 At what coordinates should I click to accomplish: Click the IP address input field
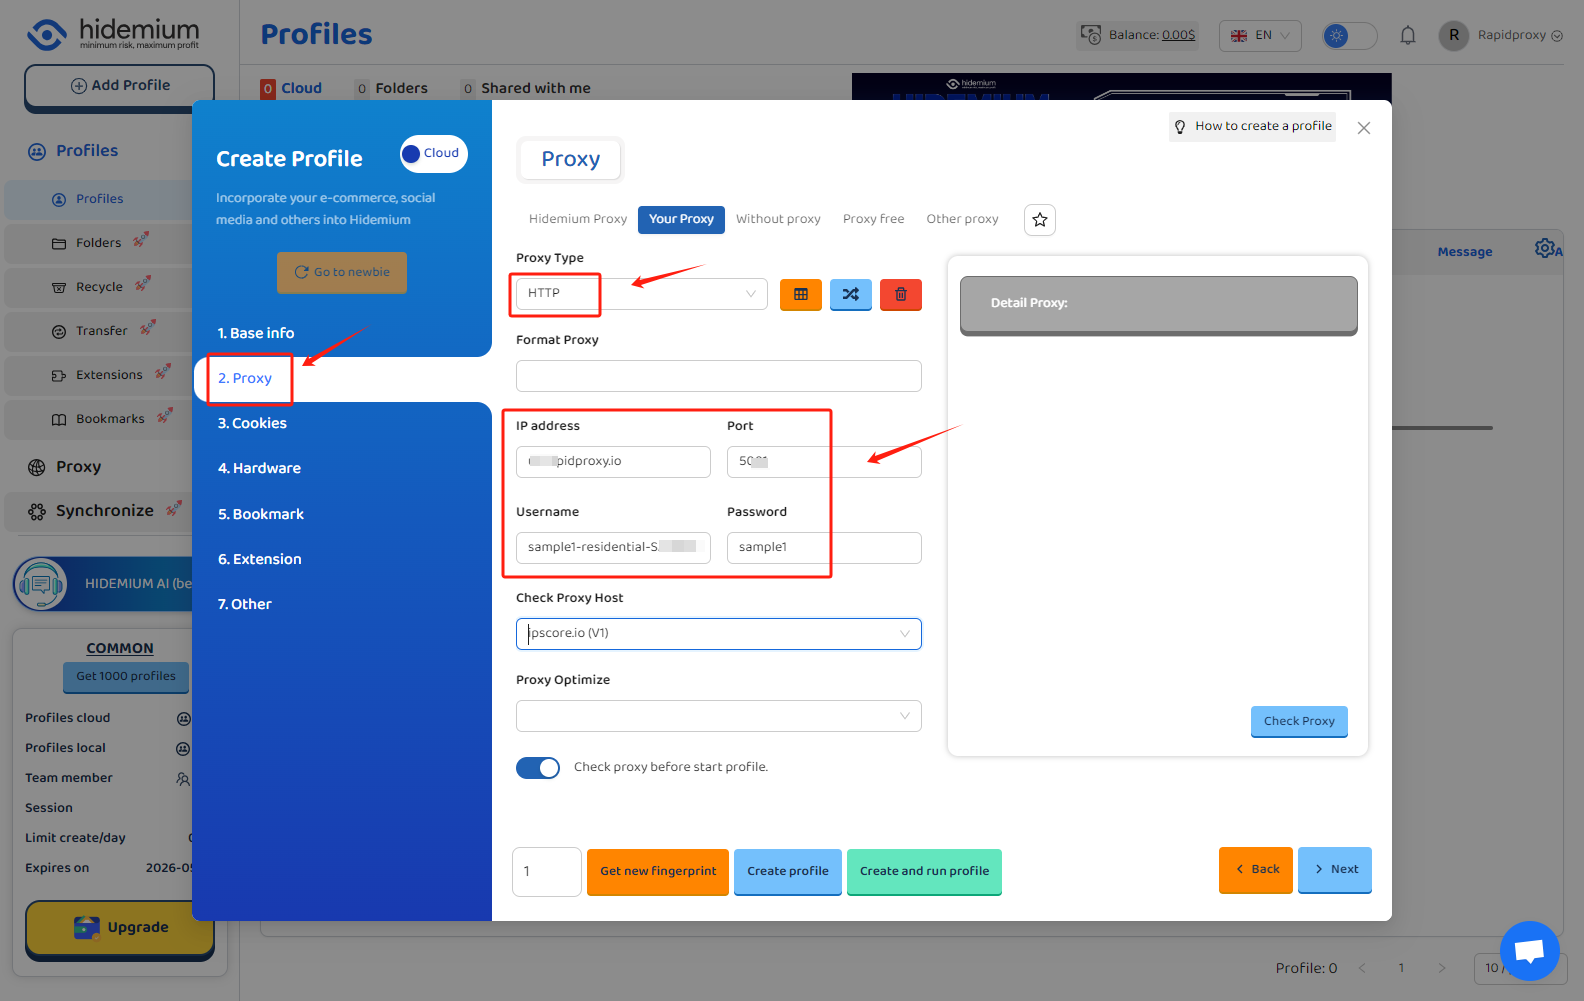click(x=613, y=462)
